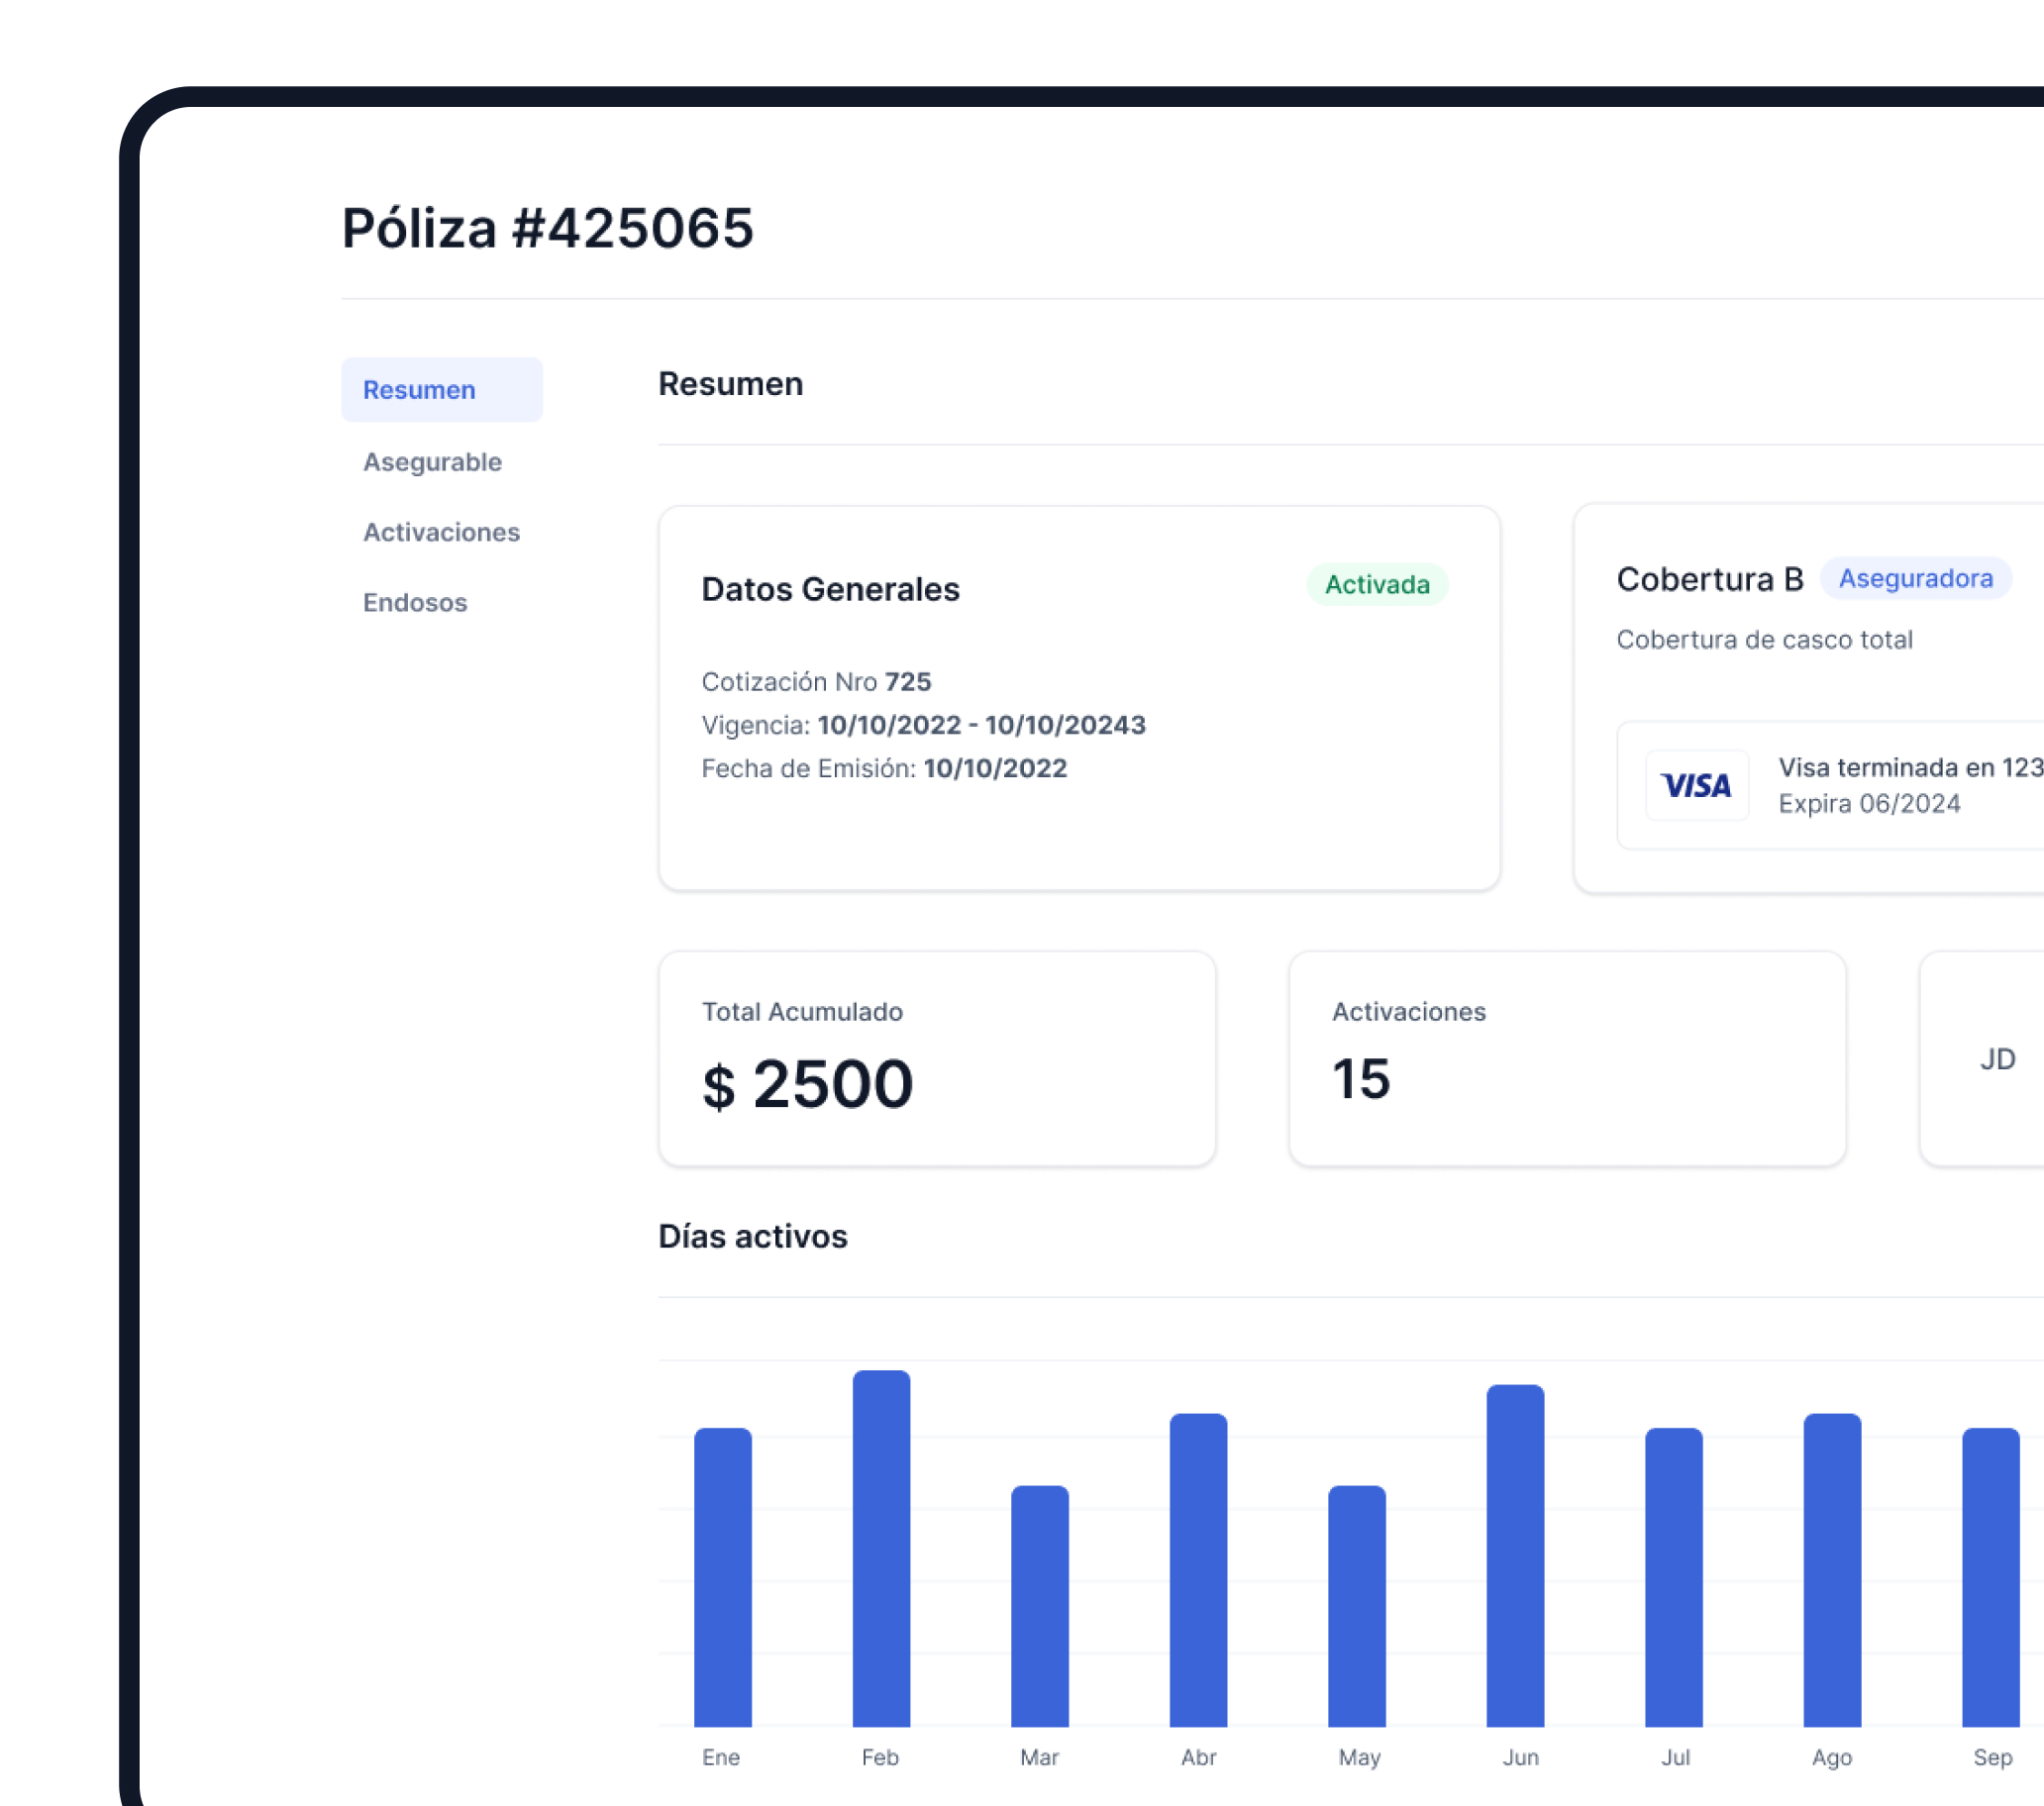
Task: Click the 15 activations value
Action: pyautogui.click(x=1361, y=1079)
